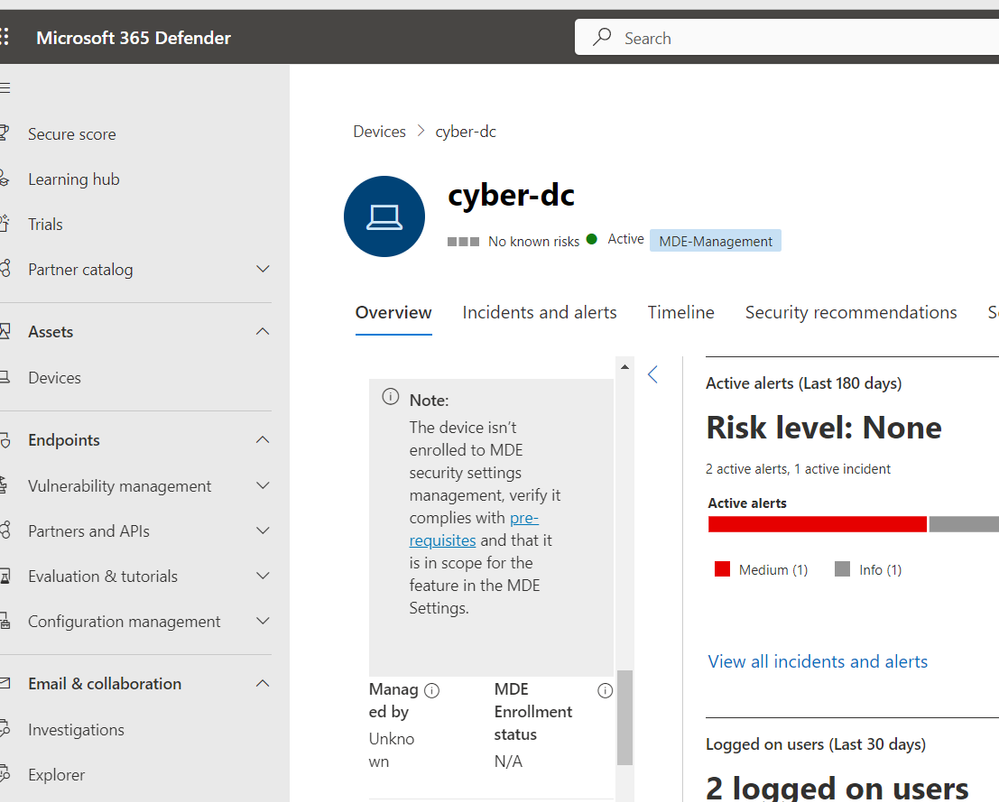Collapse the Endpoints section chevron

pyautogui.click(x=262, y=440)
